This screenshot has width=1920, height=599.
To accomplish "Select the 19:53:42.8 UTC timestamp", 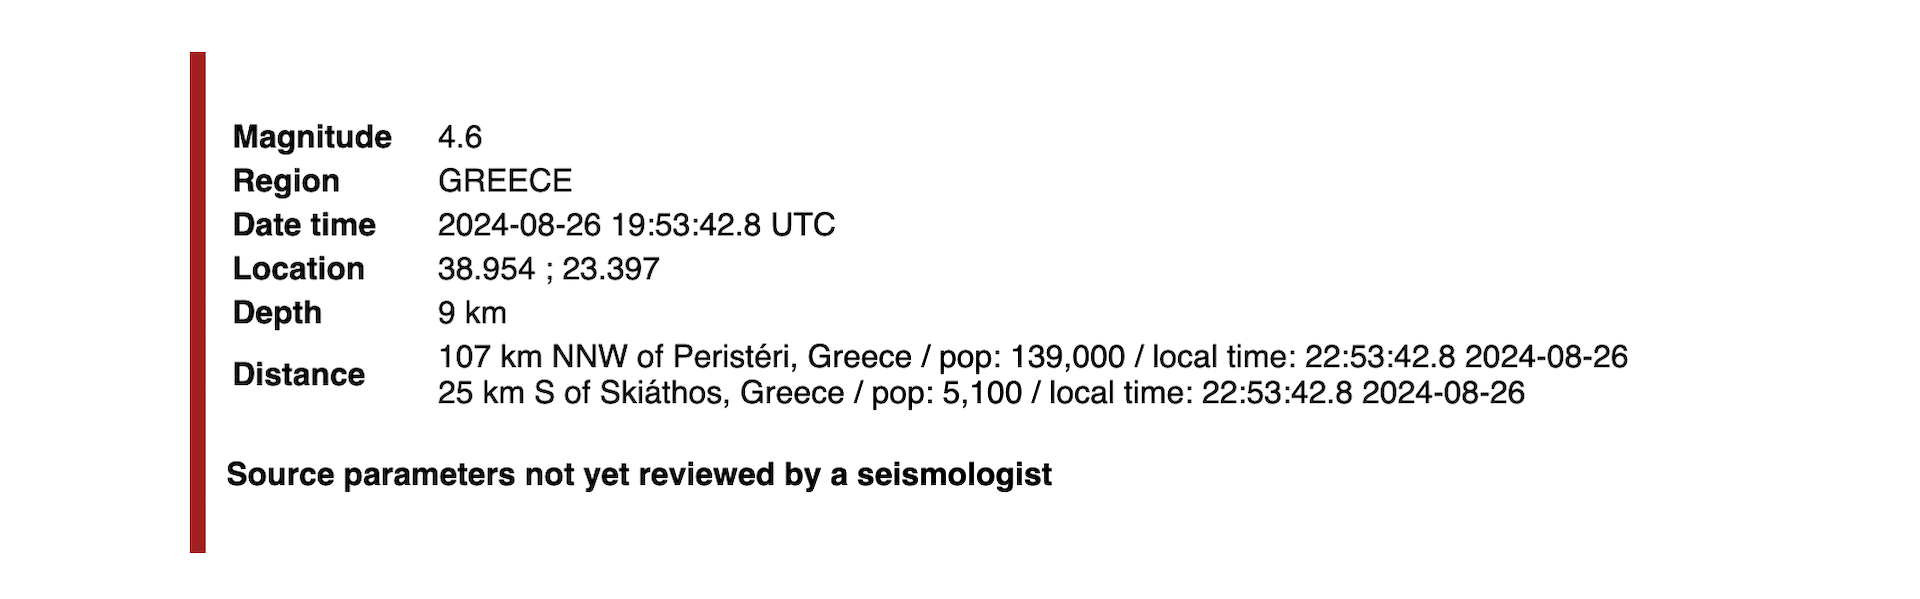I will click(723, 225).
